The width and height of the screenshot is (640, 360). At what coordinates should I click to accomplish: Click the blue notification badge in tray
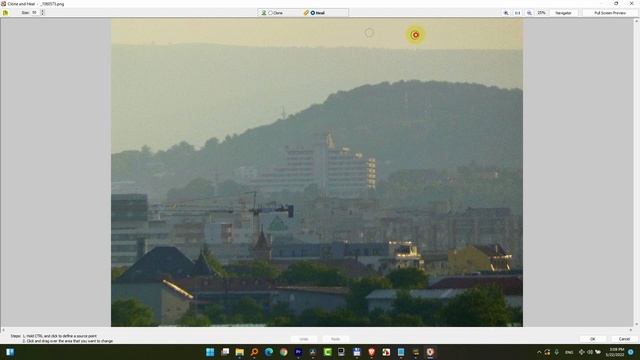(x=631, y=352)
